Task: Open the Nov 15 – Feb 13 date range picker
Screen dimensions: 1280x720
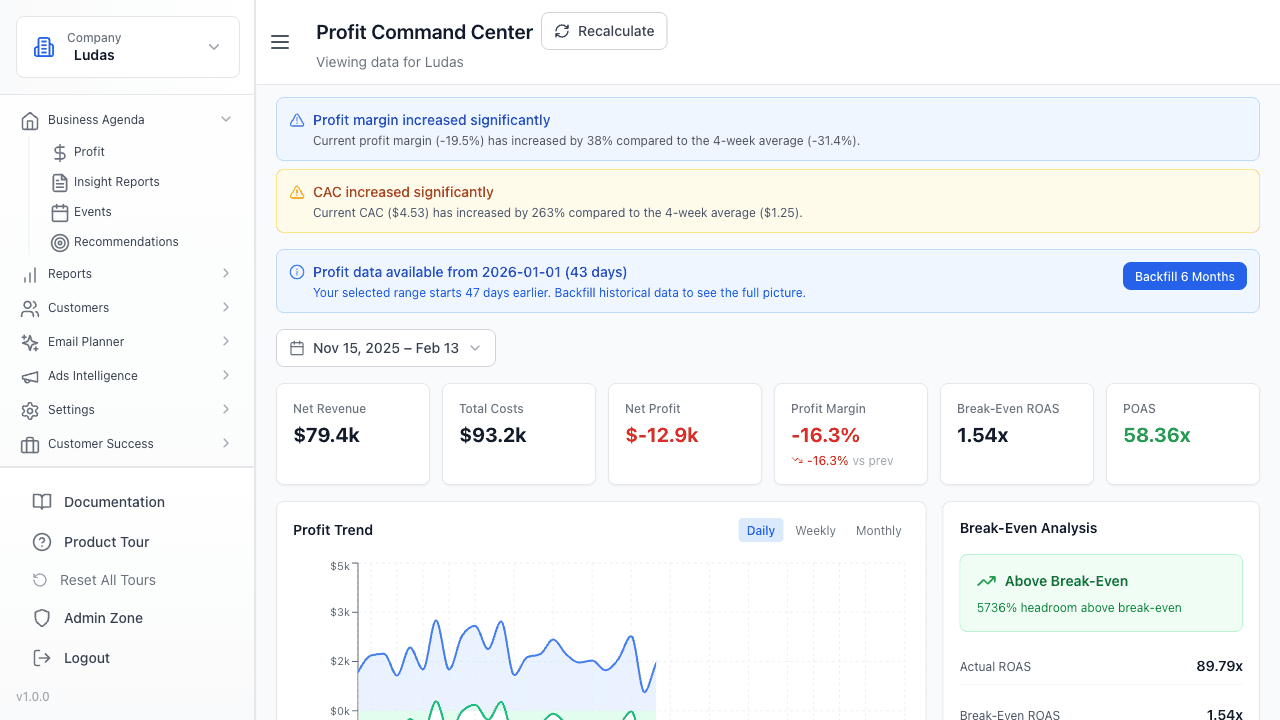Action: [x=385, y=347]
